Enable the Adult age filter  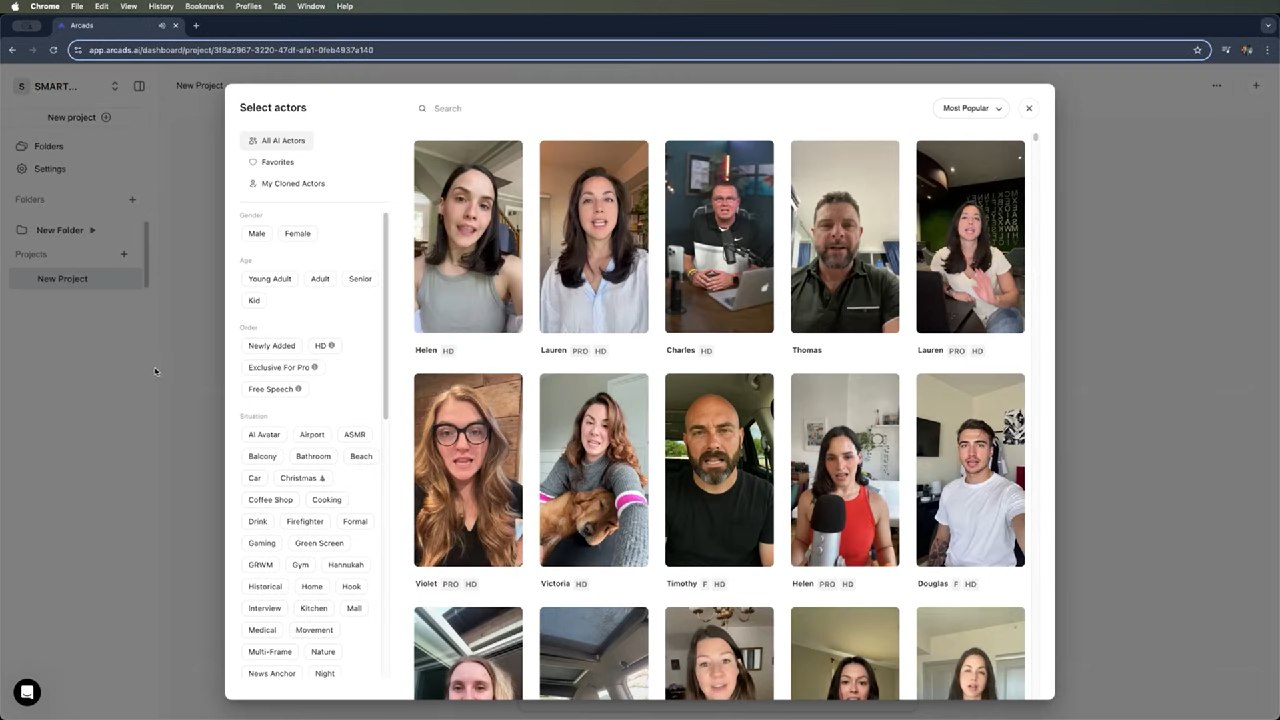[x=320, y=279]
